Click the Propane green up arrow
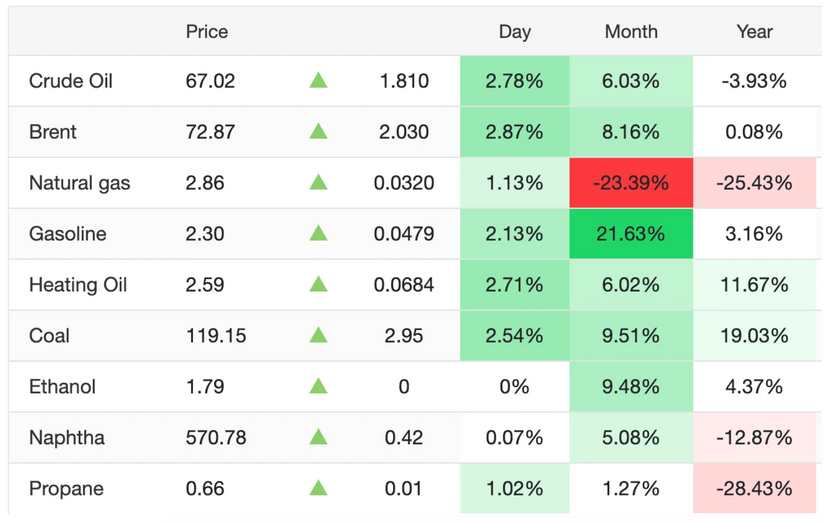The width and height of the screenshot is (825, 522). tap(318, 489)
